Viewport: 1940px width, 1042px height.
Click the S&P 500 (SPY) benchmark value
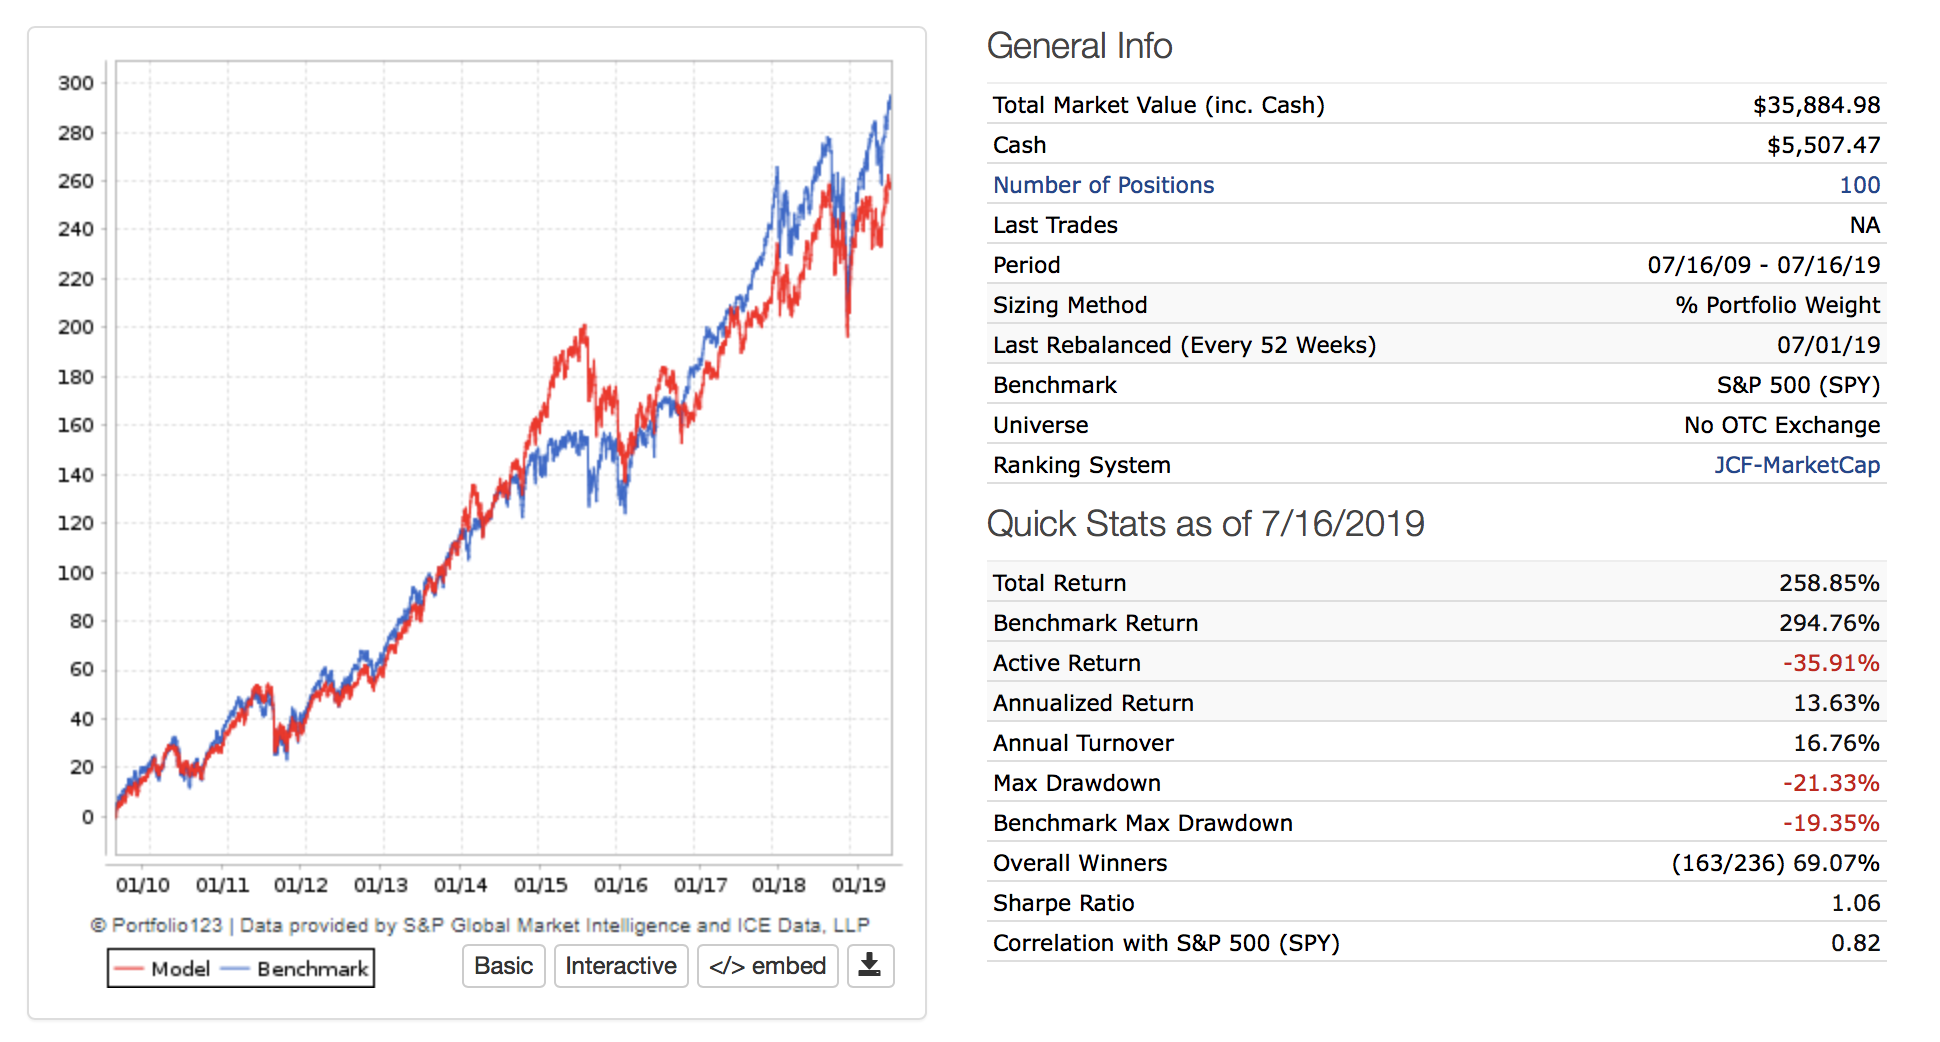pyautogui.click(x=1798, y=385)
